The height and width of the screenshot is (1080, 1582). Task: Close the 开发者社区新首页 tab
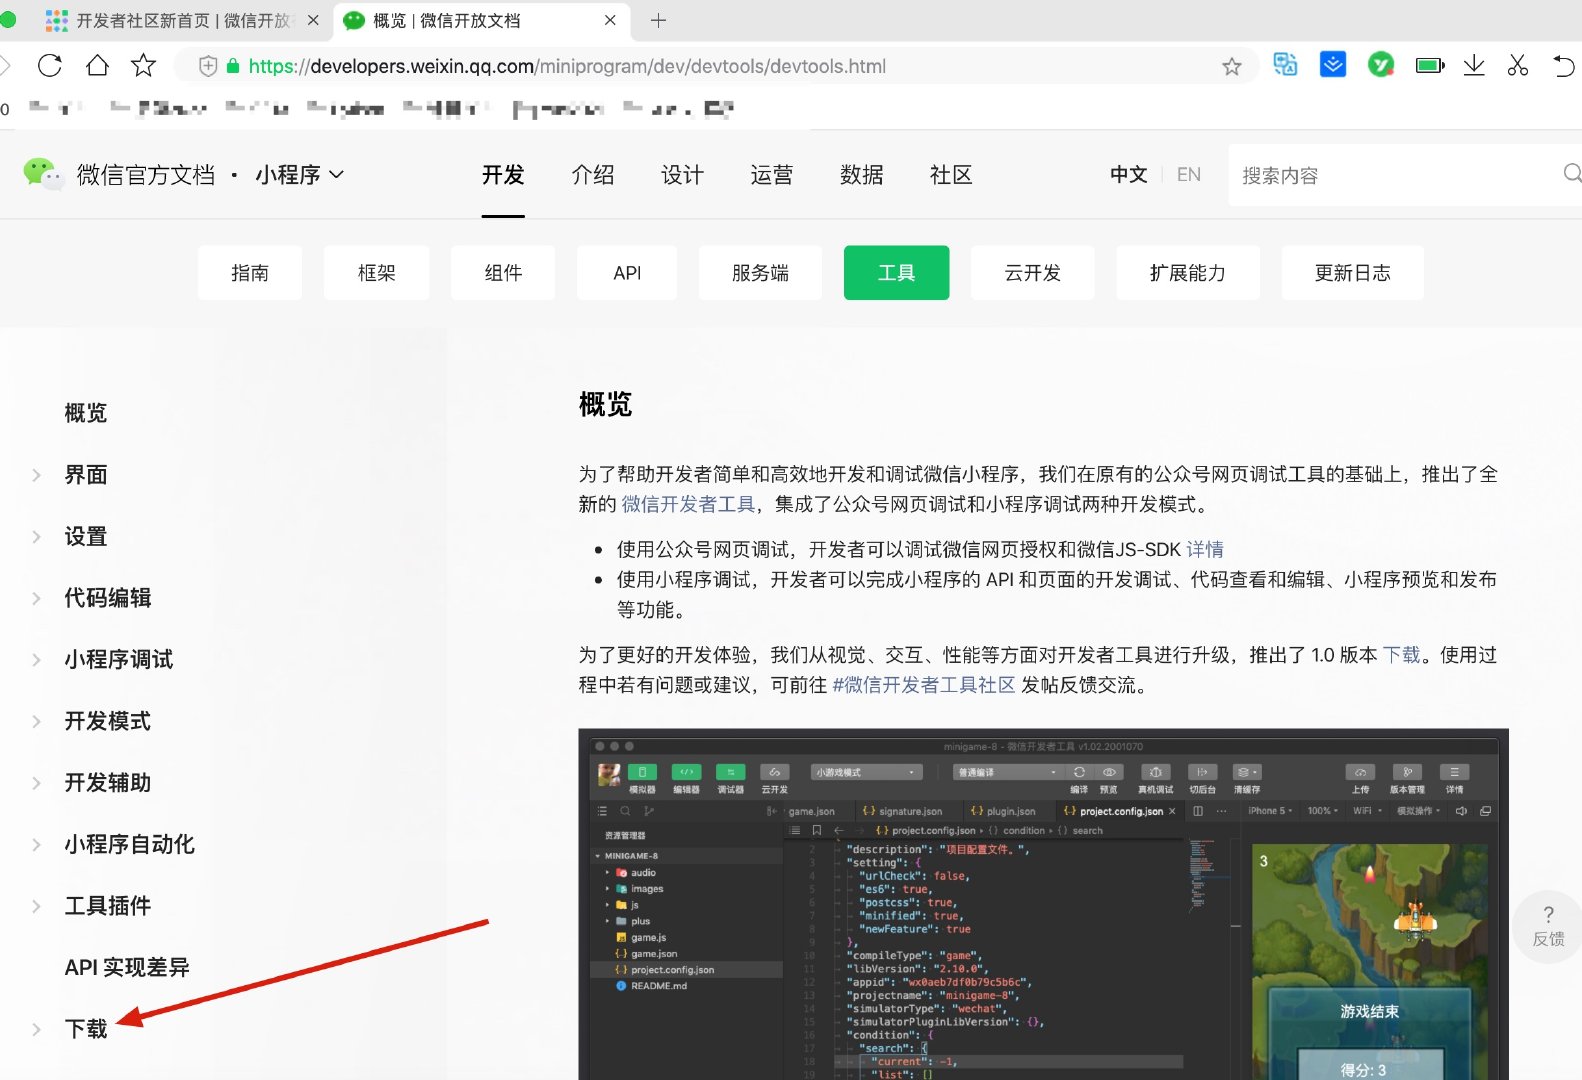pos(313,20)
